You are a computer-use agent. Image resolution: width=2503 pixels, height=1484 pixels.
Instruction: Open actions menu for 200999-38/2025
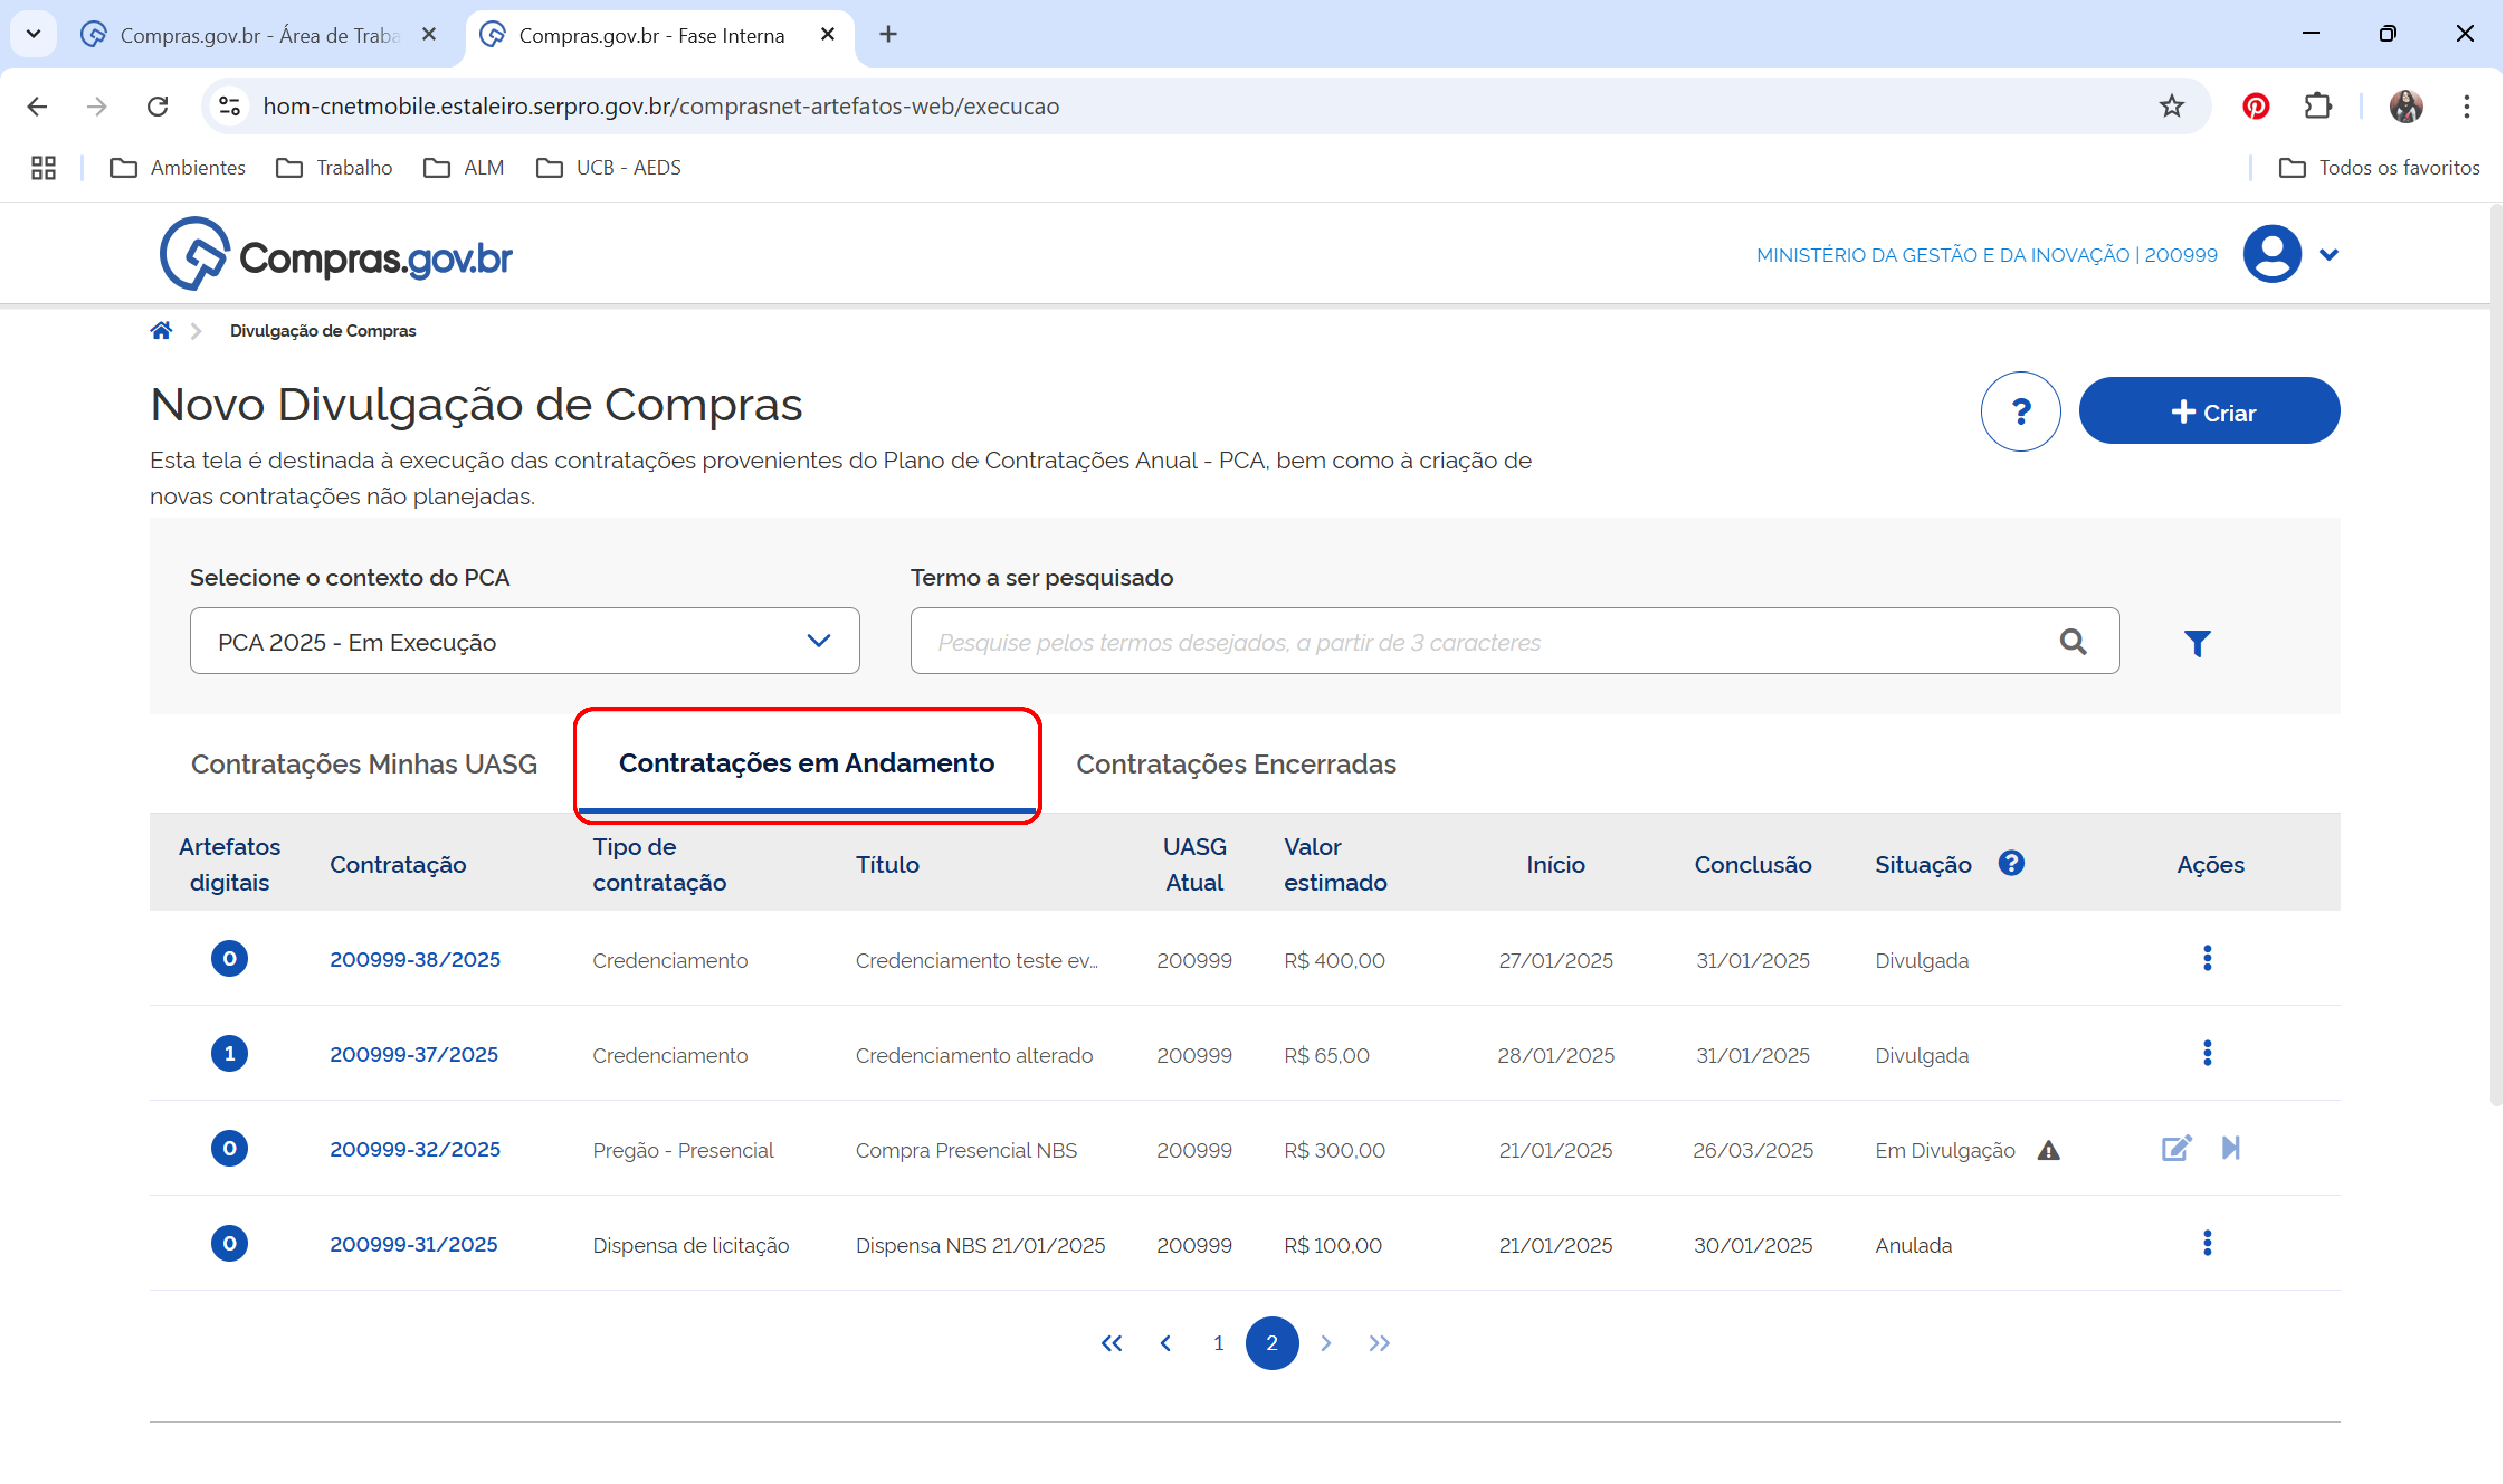point(2207,958)
